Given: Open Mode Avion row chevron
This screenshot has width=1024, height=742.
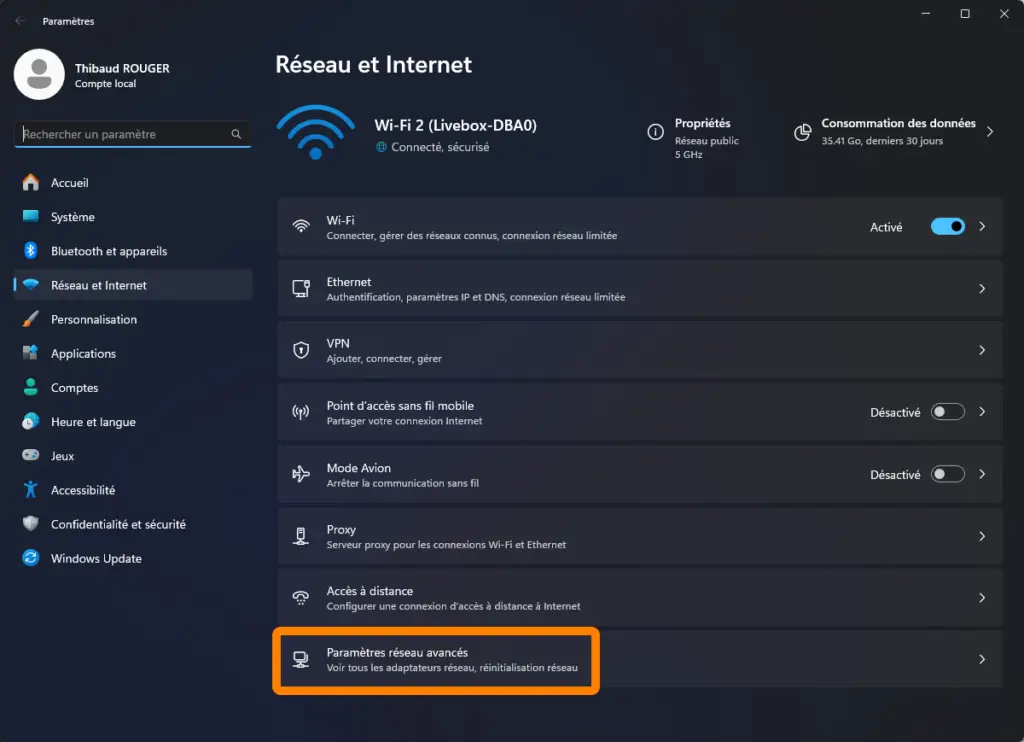Looking at the screenshot, I should [982, 474].
